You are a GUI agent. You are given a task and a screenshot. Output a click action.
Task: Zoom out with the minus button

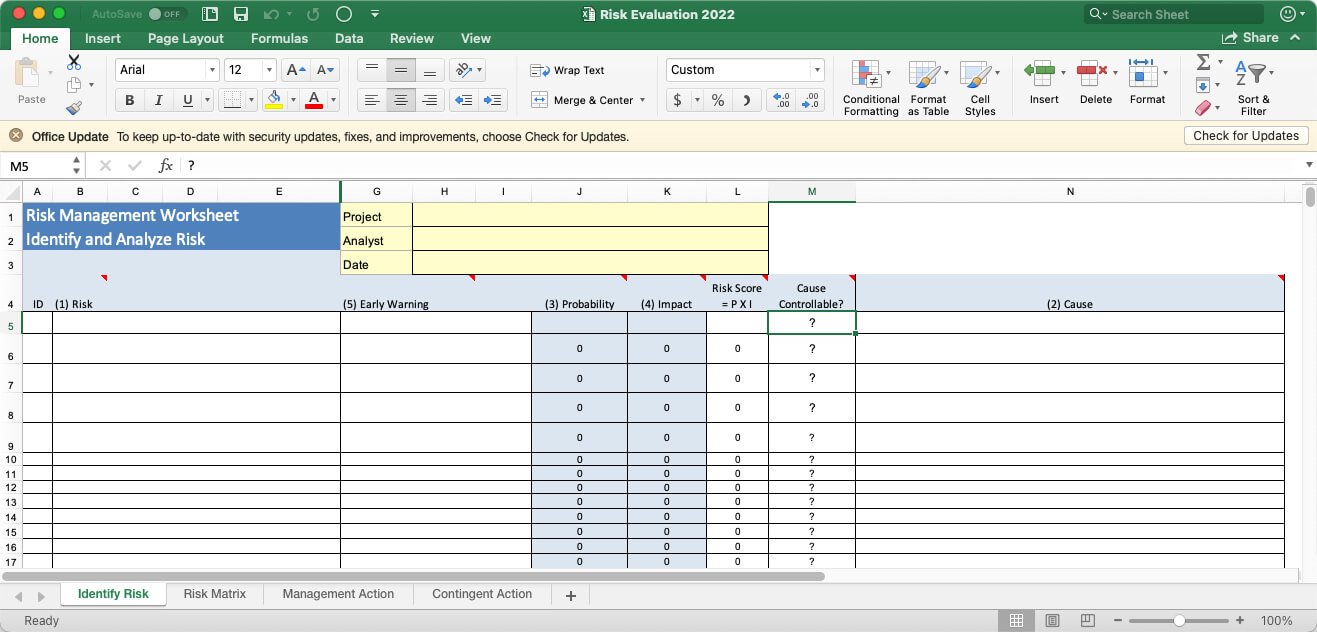tap(1118, 620)
